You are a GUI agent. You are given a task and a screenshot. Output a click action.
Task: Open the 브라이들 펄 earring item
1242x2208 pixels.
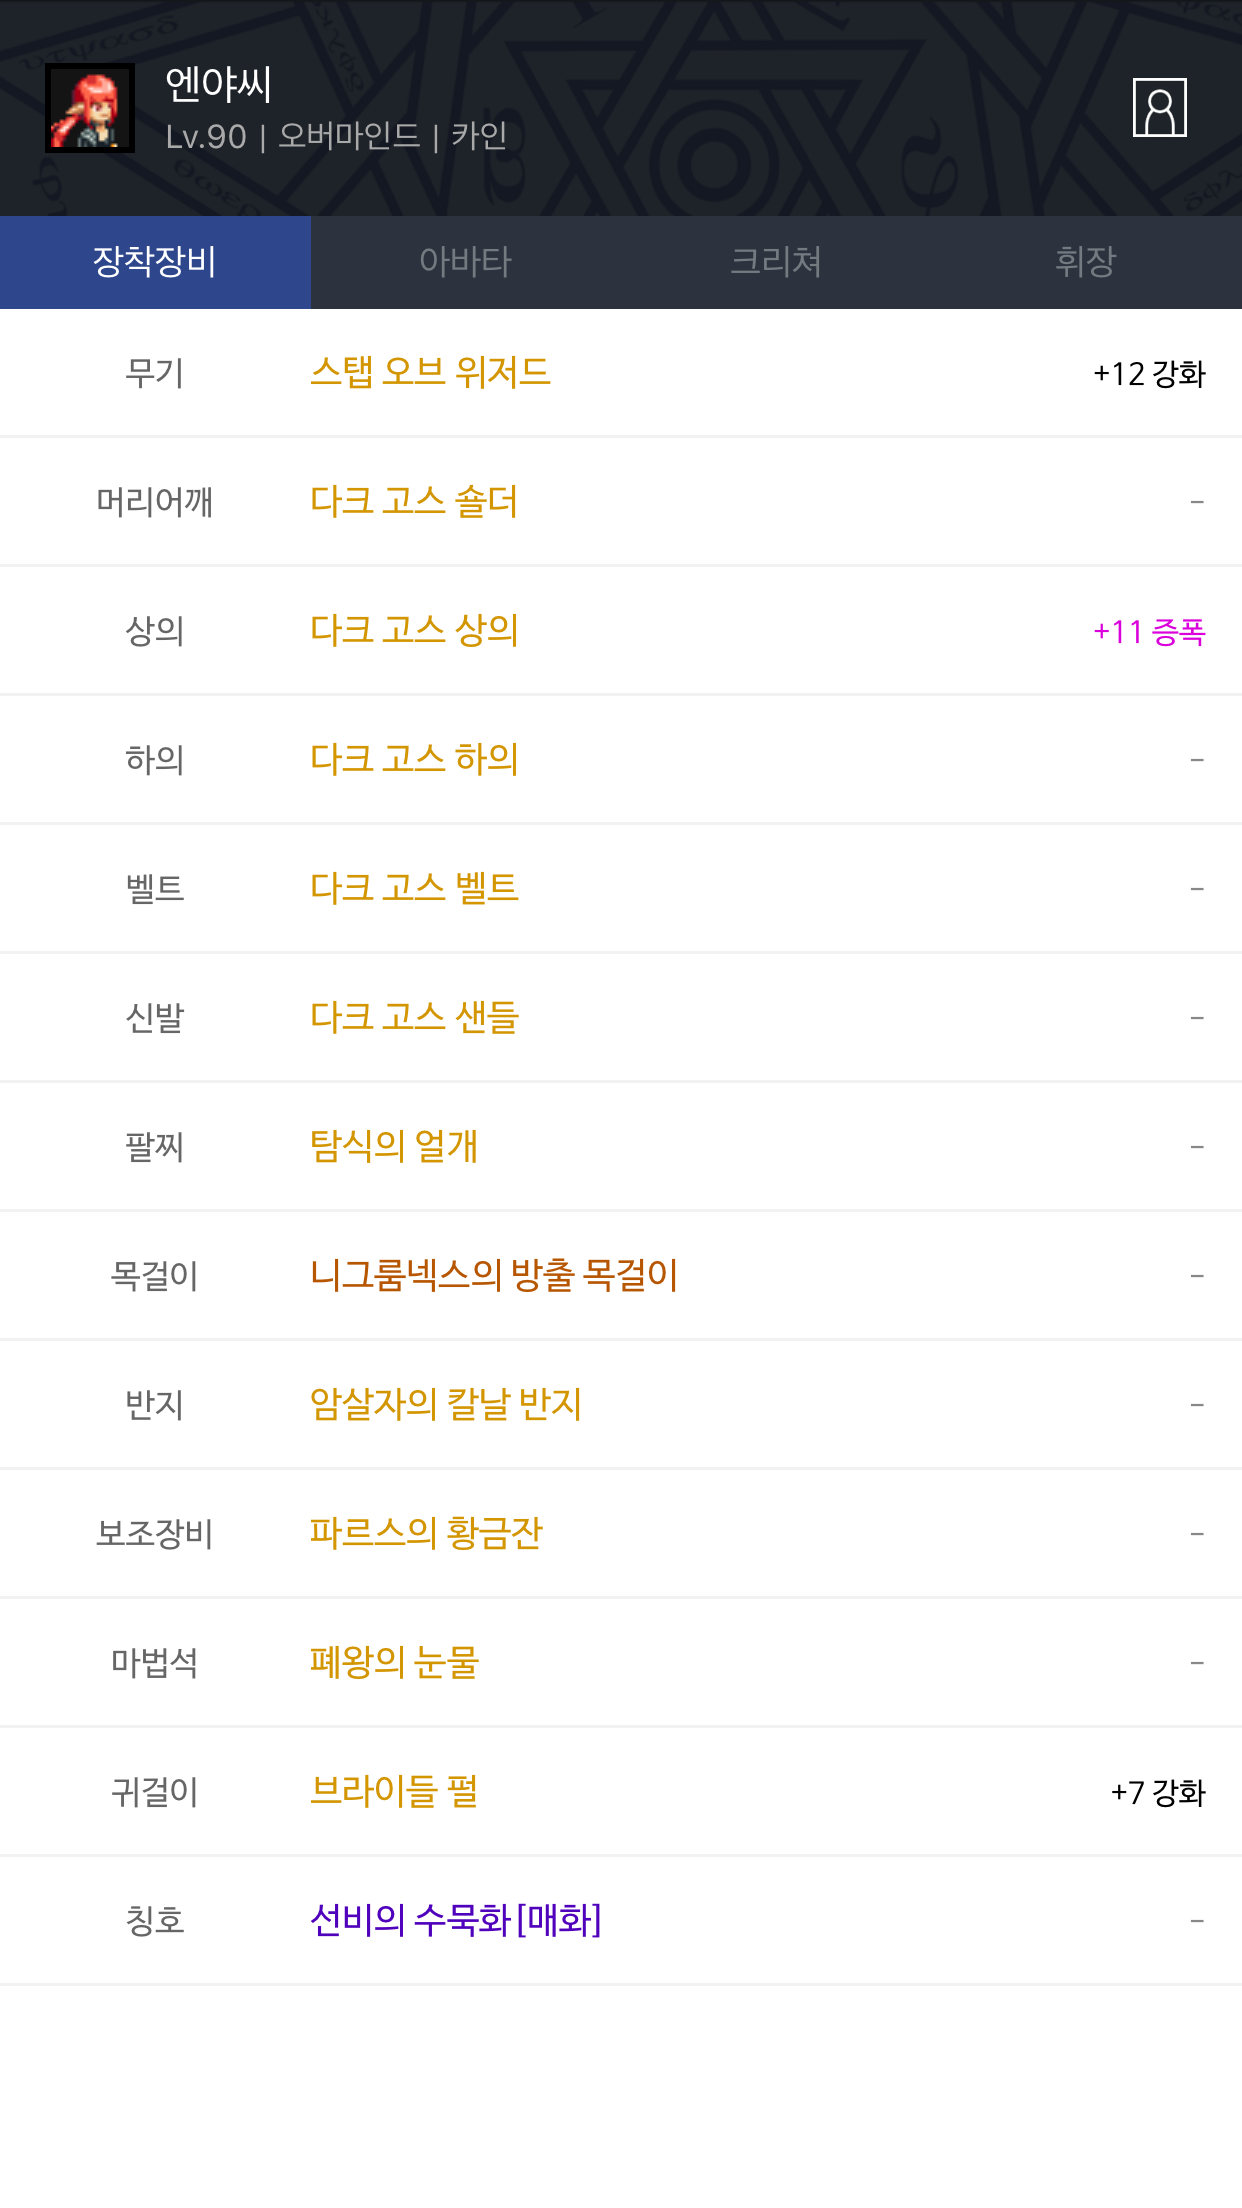tap(394, 1791)
